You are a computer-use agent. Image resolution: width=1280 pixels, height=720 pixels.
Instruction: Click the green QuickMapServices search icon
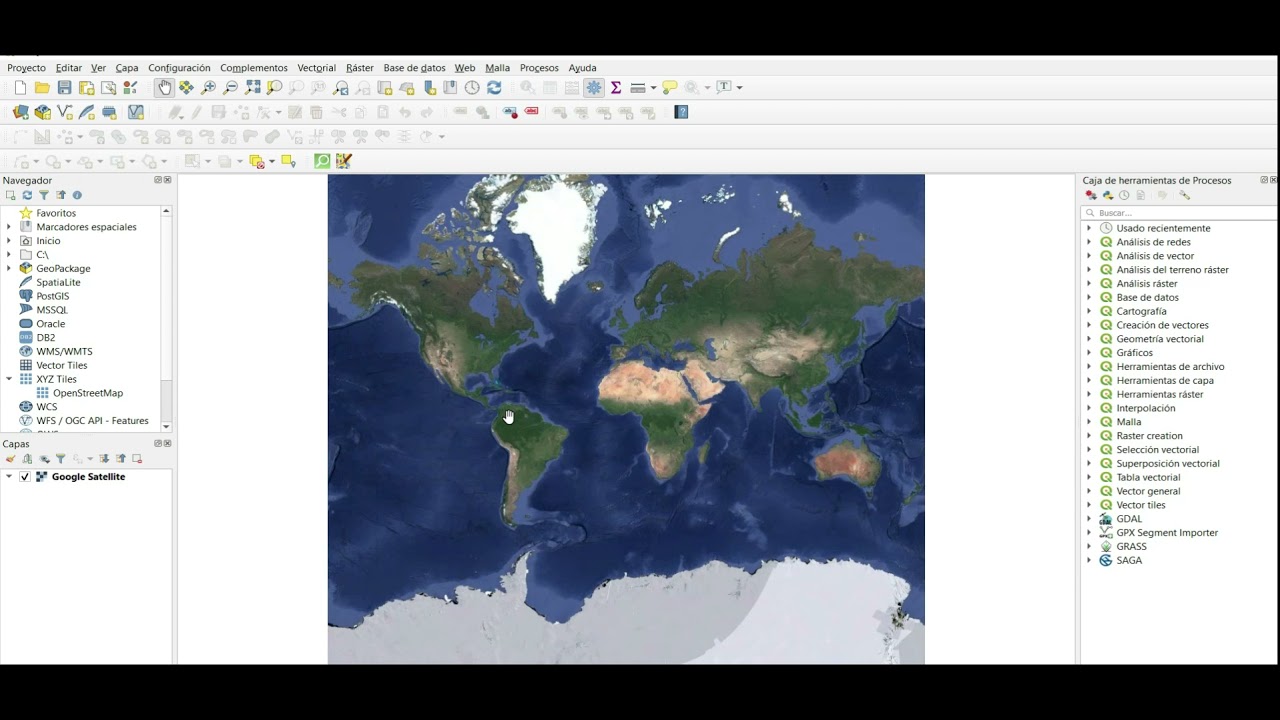322,161
